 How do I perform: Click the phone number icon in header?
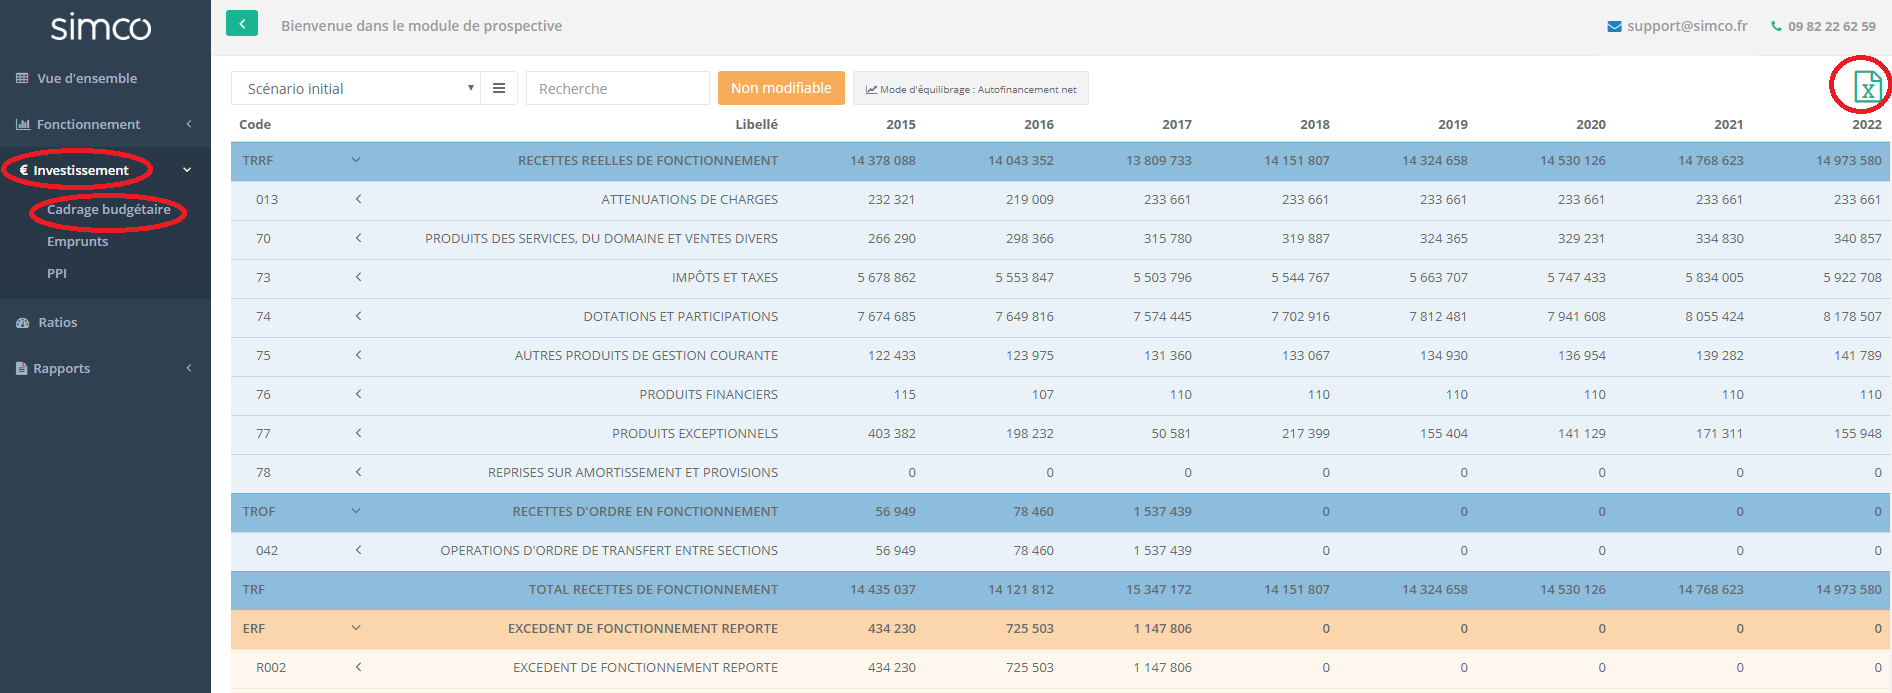pos(1776,26)
